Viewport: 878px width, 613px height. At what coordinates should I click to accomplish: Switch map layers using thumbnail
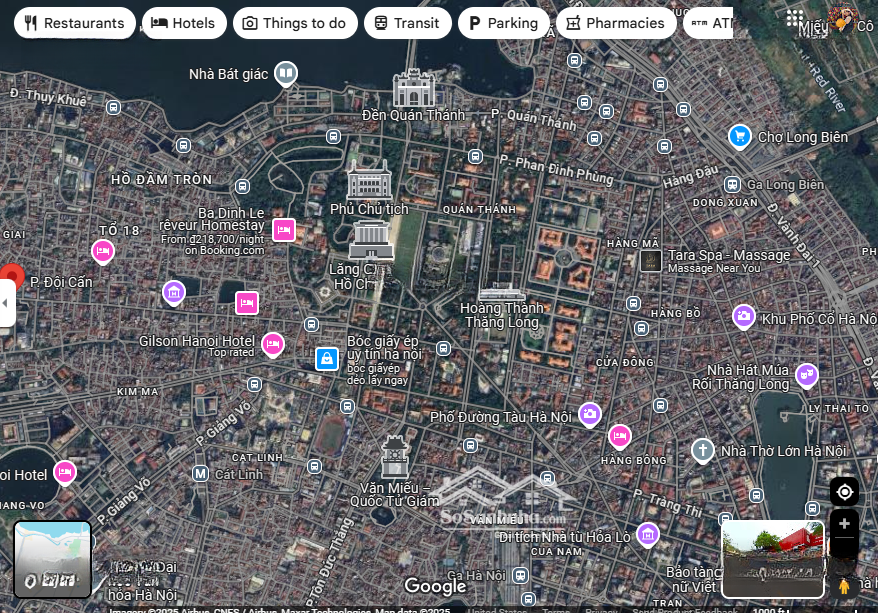(53, 559)
